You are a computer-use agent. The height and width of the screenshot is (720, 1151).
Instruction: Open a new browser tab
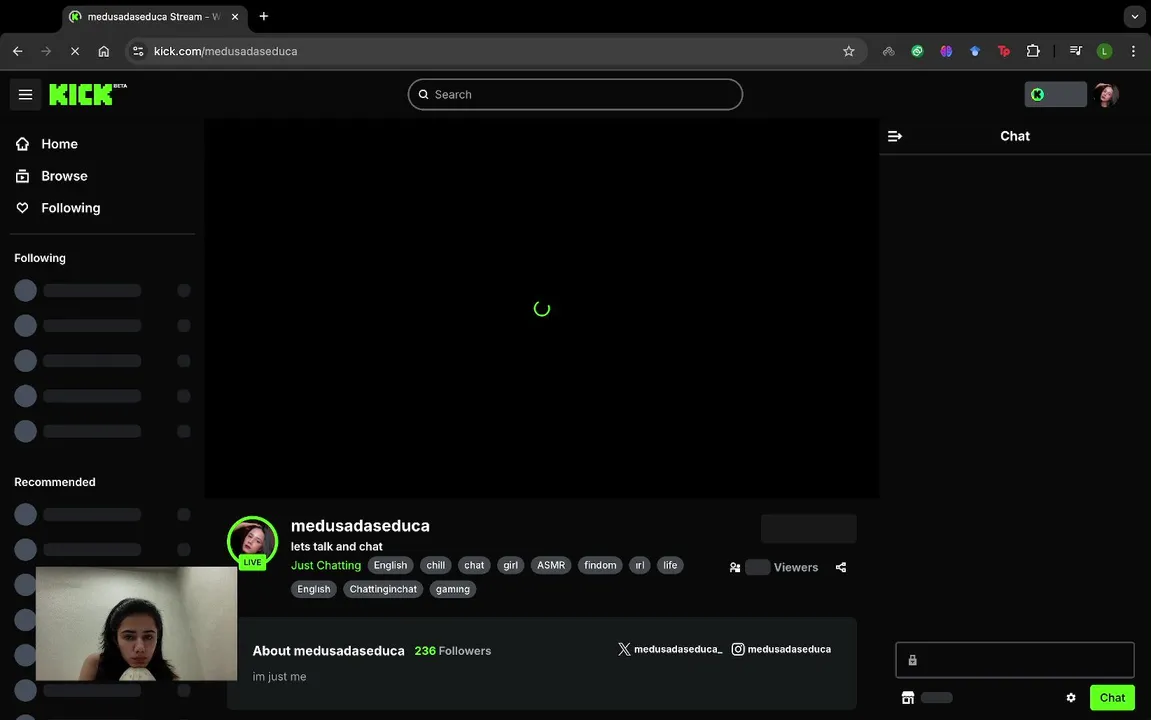click(x=264, y=16)
